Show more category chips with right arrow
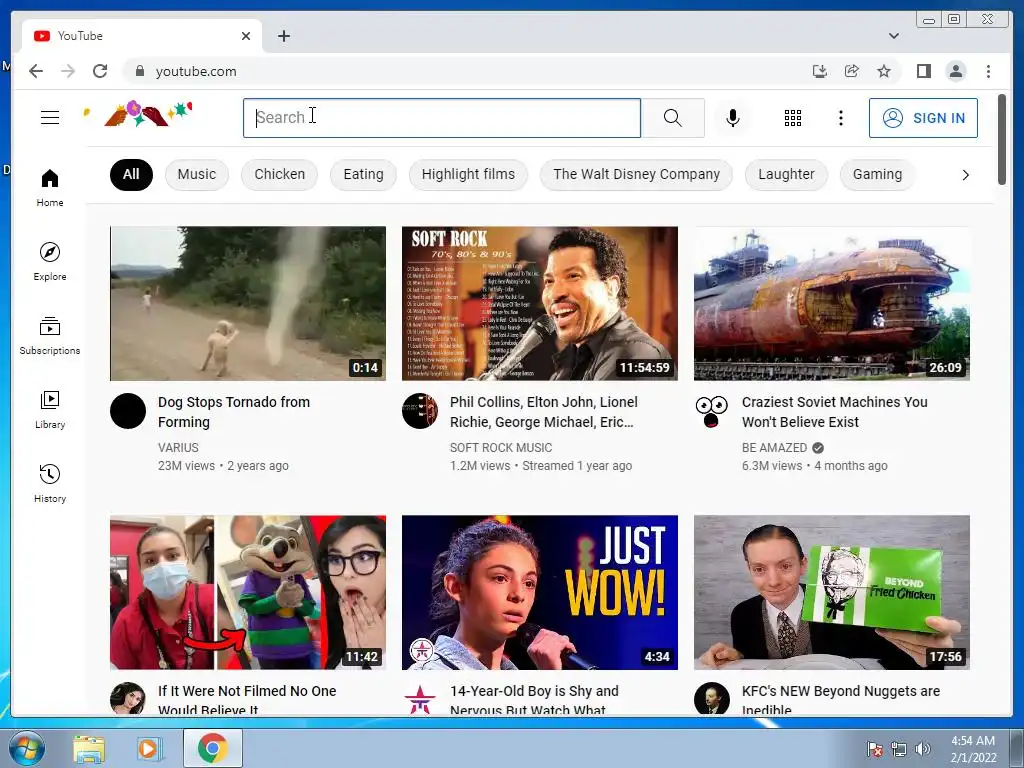 tap(965, 174)
